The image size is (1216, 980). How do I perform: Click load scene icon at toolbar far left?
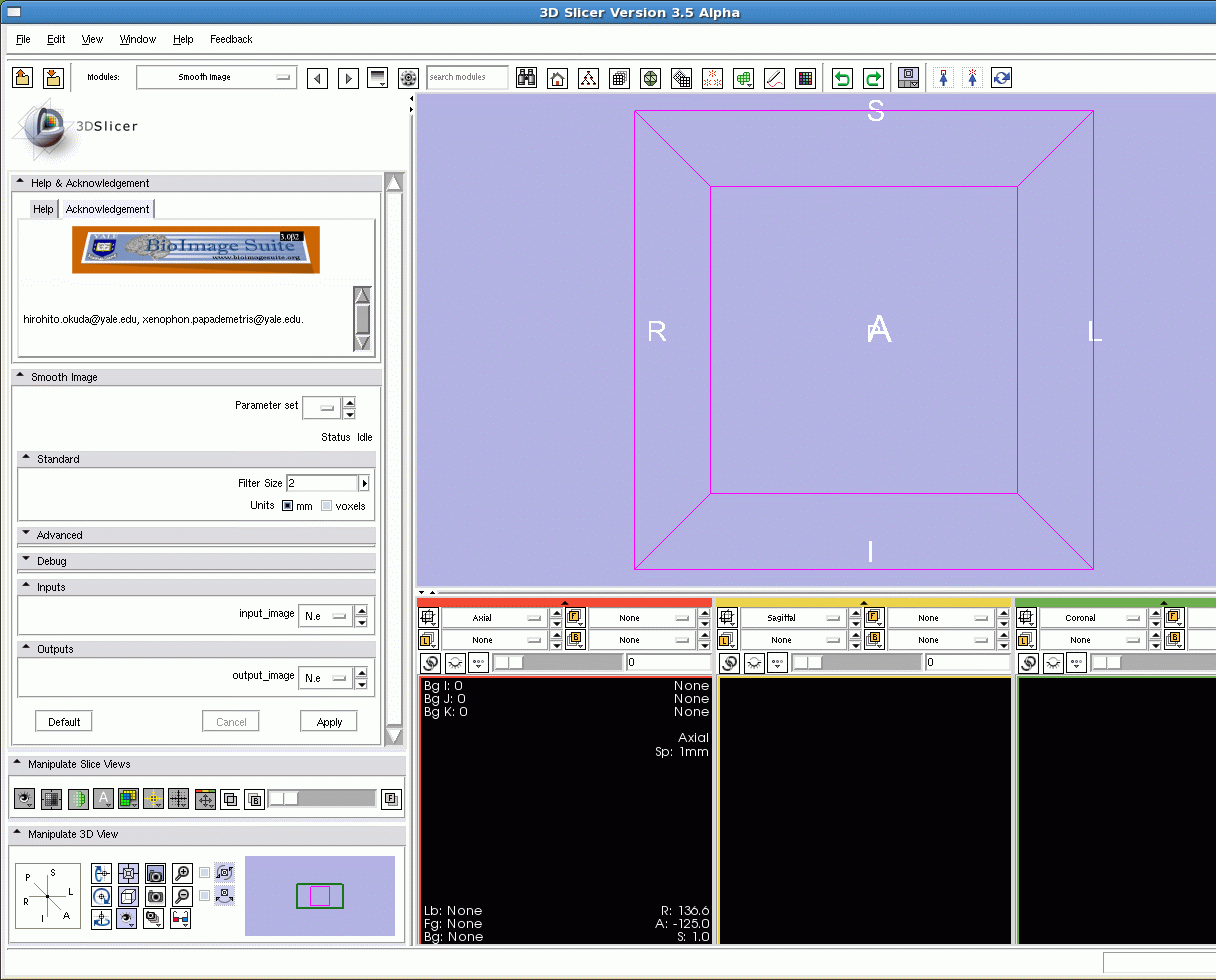[x=23, y=78]
